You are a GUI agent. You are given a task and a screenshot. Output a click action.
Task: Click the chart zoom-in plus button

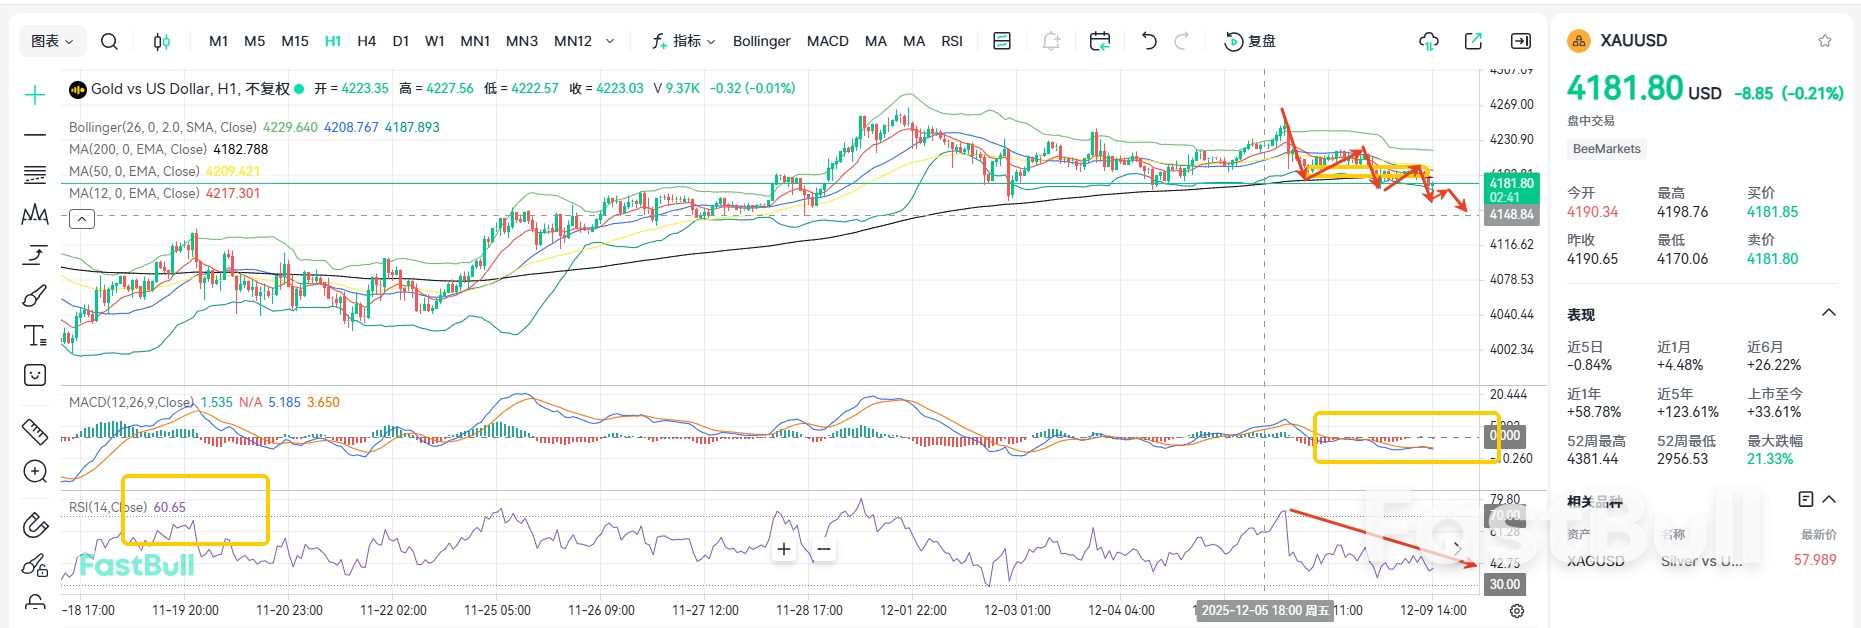point(784,549)
